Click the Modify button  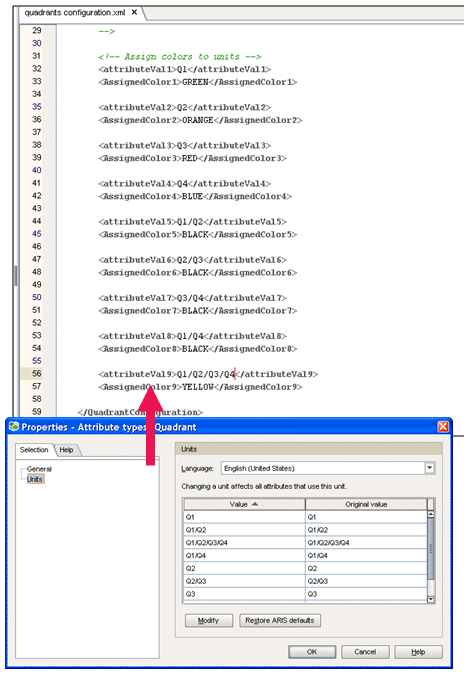pos(209,621)
